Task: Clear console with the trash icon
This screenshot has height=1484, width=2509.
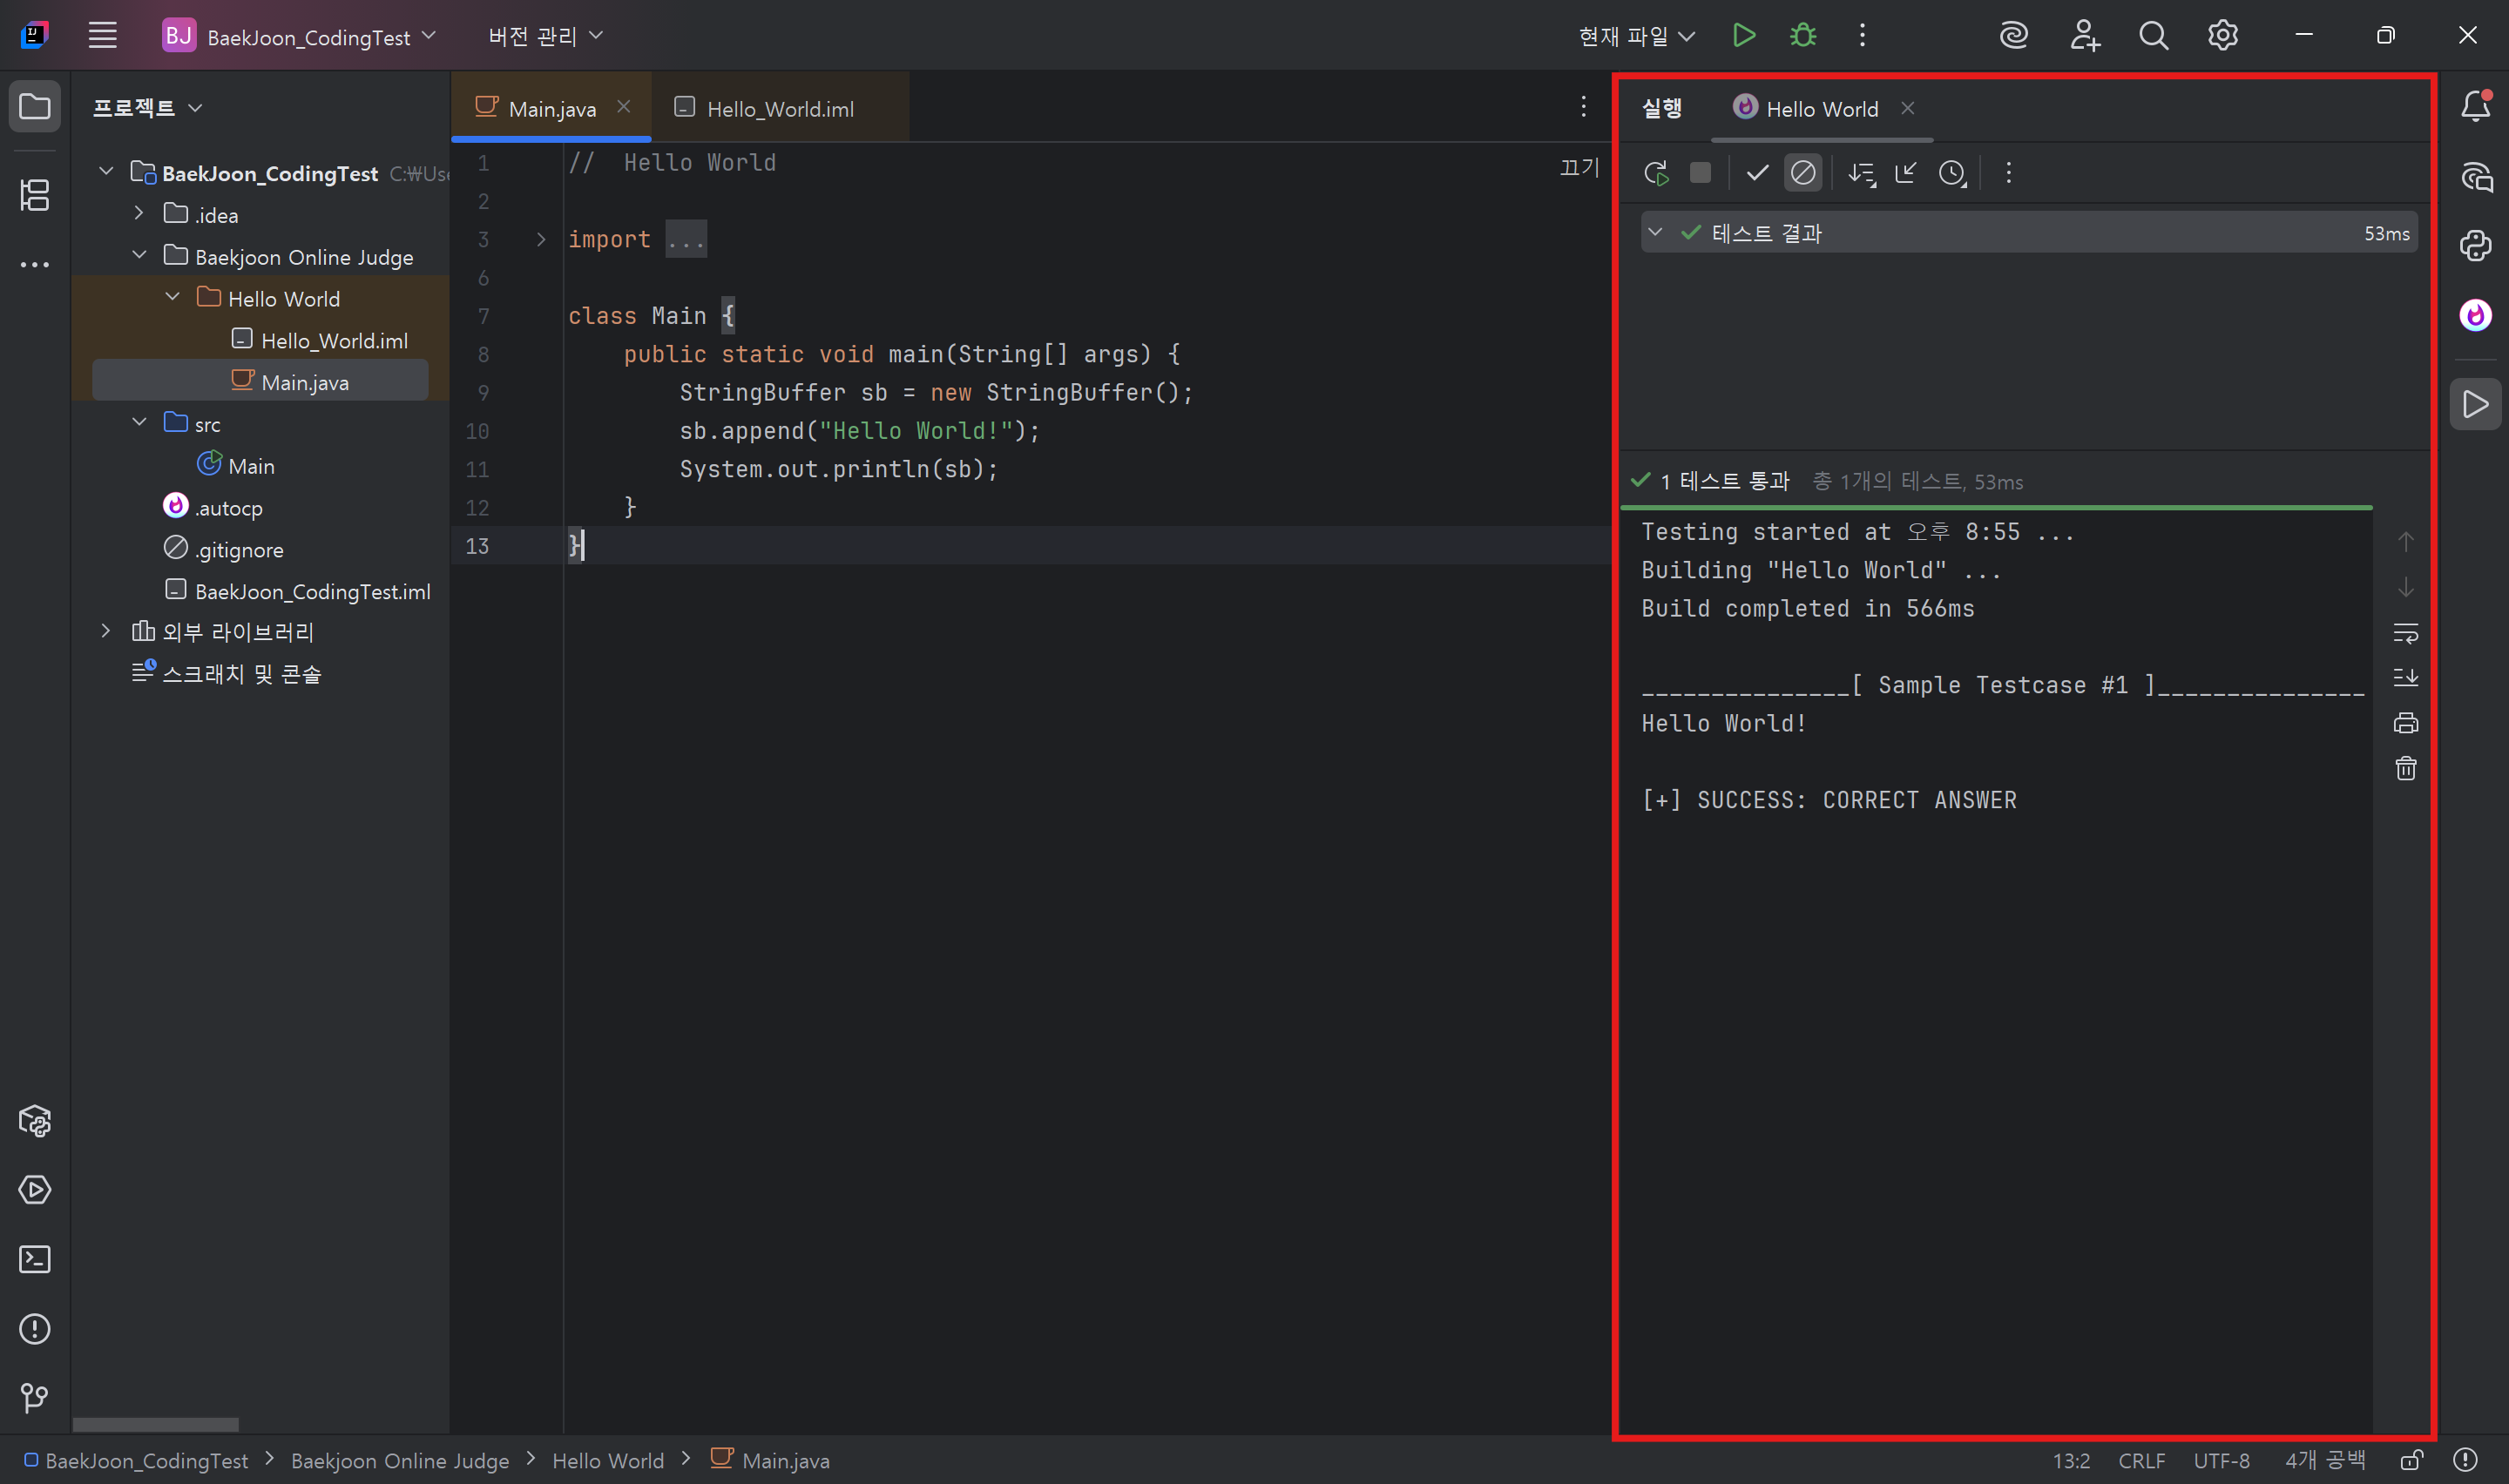Action: point(2406,768)
